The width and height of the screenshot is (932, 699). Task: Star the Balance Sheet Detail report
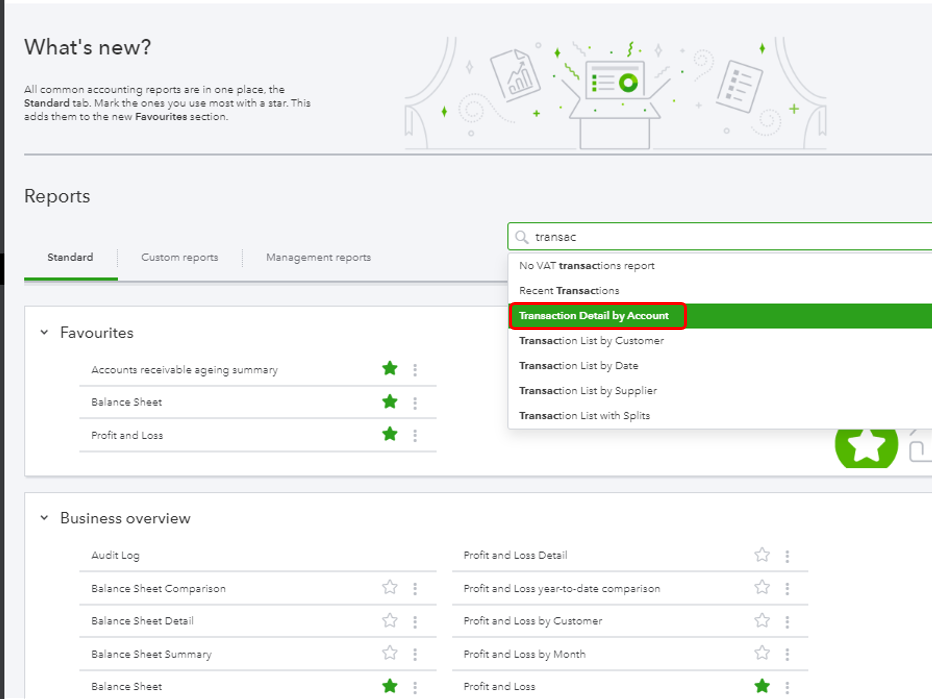[x=390, y=621]
